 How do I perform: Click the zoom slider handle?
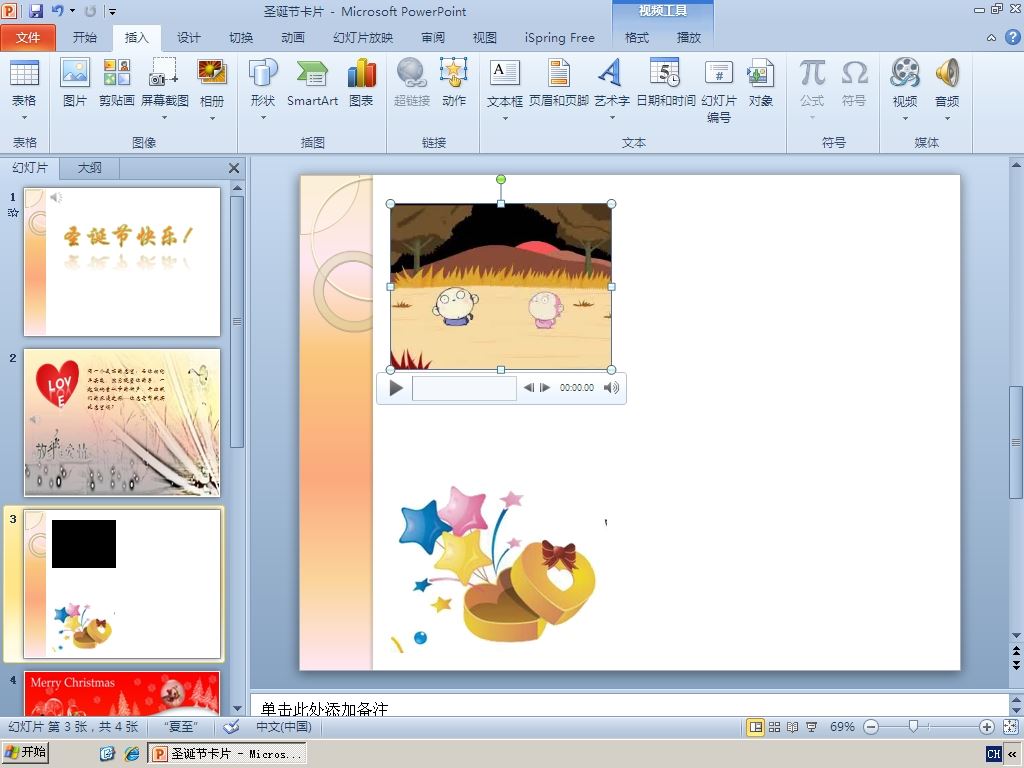tap(914, 726)
